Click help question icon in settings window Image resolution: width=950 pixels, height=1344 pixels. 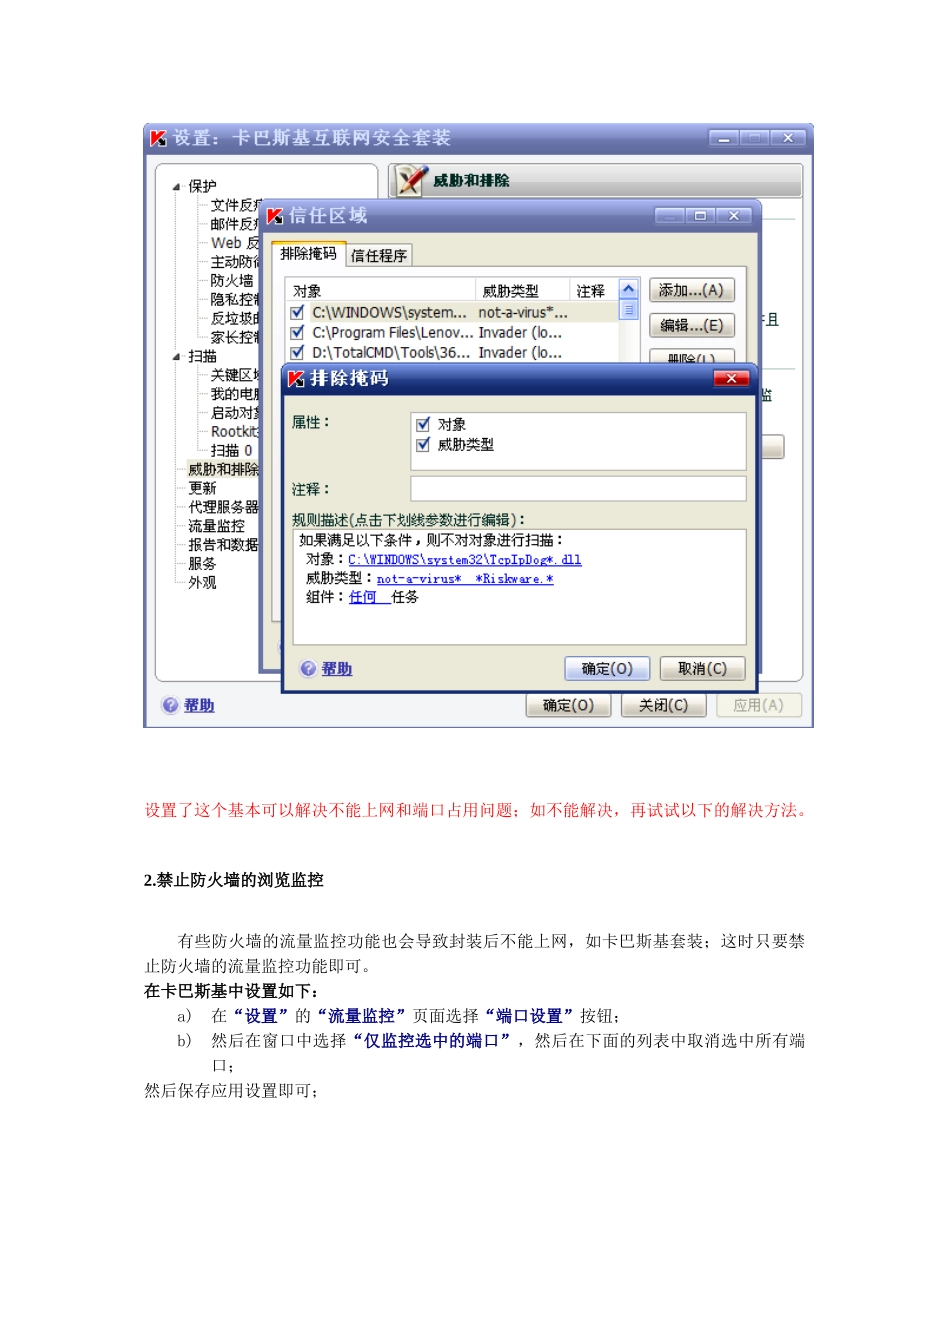[x=170, y=705]
